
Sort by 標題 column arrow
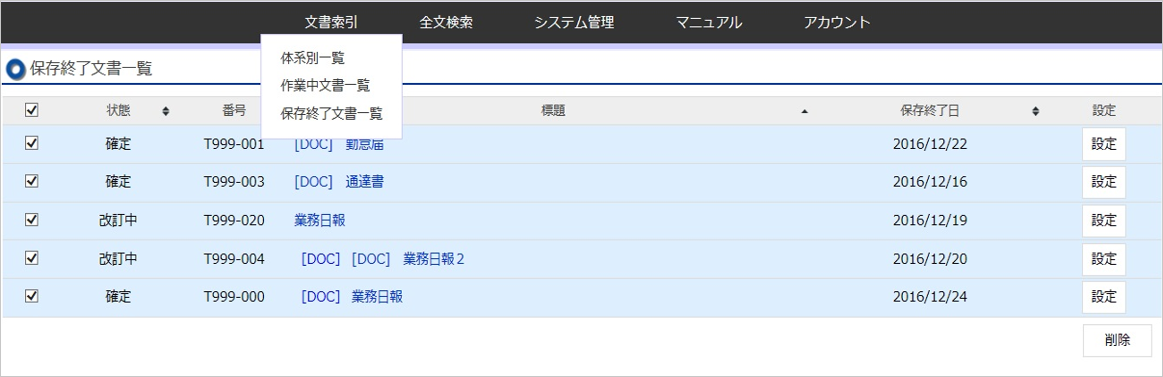point(804,111)
